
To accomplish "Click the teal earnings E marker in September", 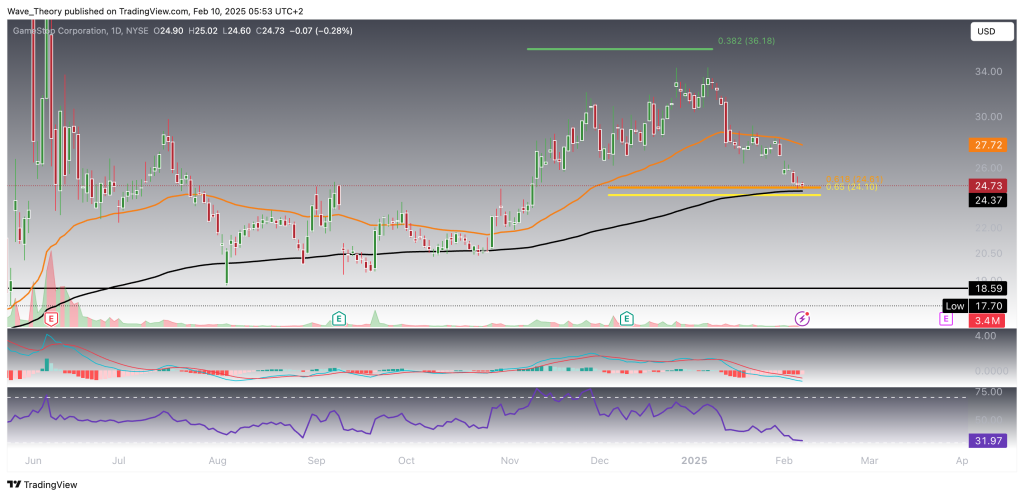I will tap(338, 319).
